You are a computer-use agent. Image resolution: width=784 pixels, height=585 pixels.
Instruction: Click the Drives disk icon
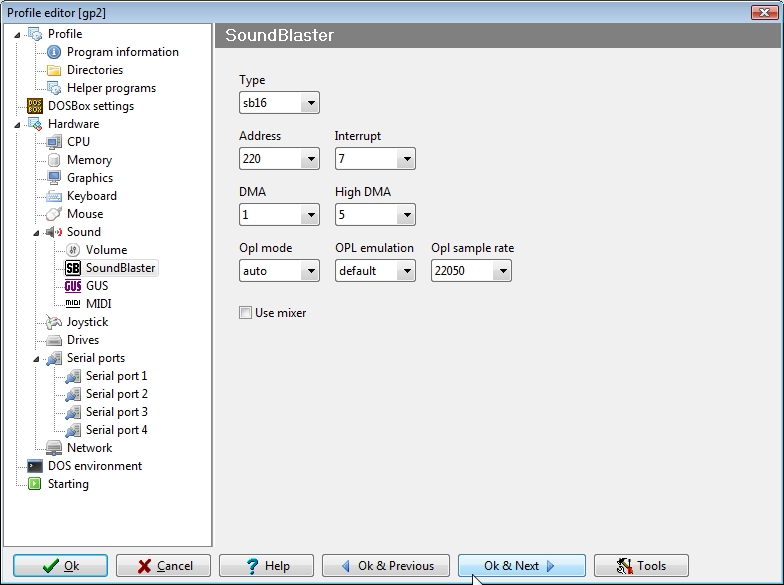pyautogui.click(x=54, y=340)
